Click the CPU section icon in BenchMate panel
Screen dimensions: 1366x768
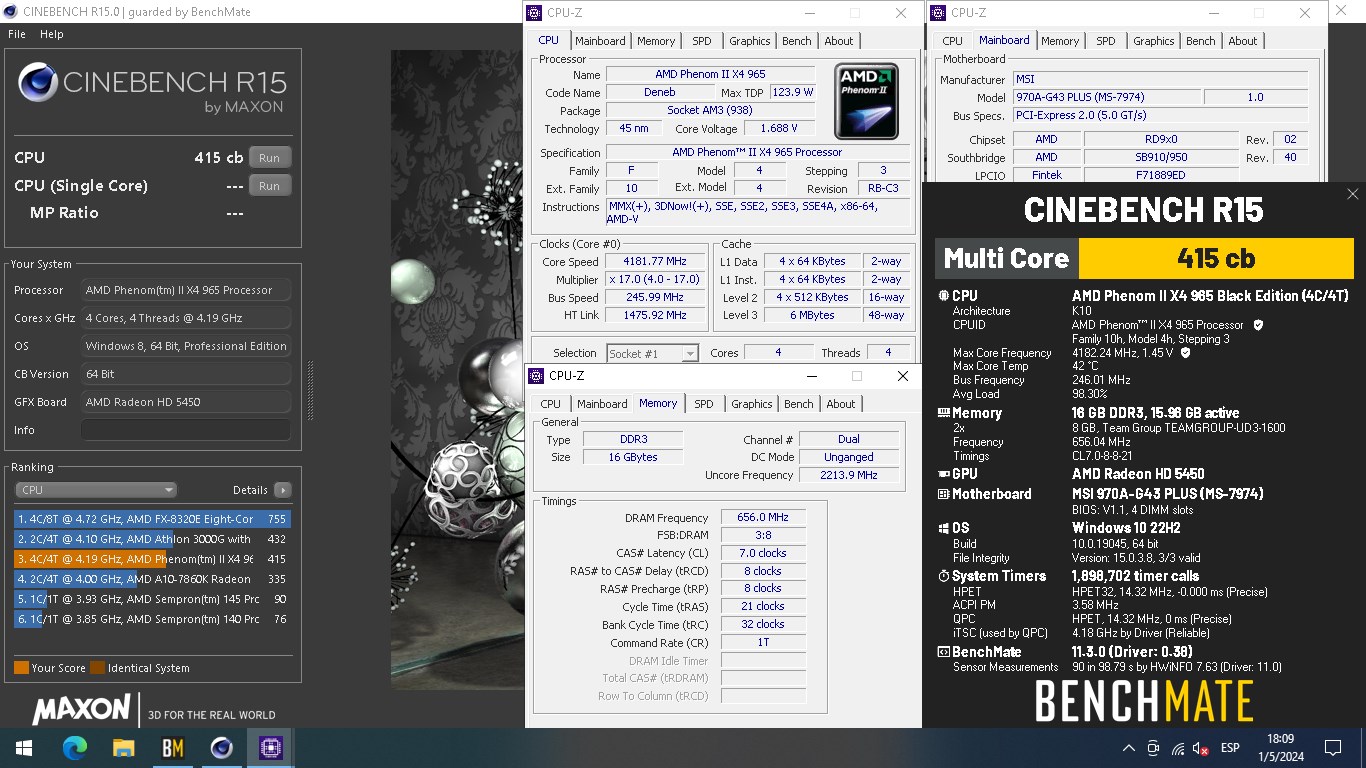pyautogui.click(x=943, y=296)
